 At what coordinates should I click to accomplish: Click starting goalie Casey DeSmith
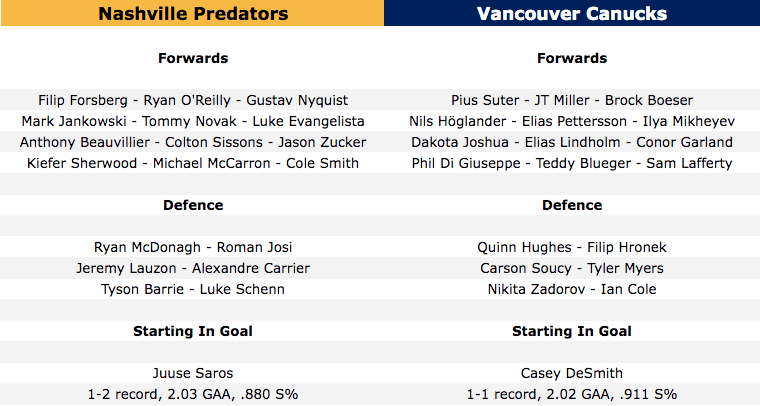click(571, 373)
